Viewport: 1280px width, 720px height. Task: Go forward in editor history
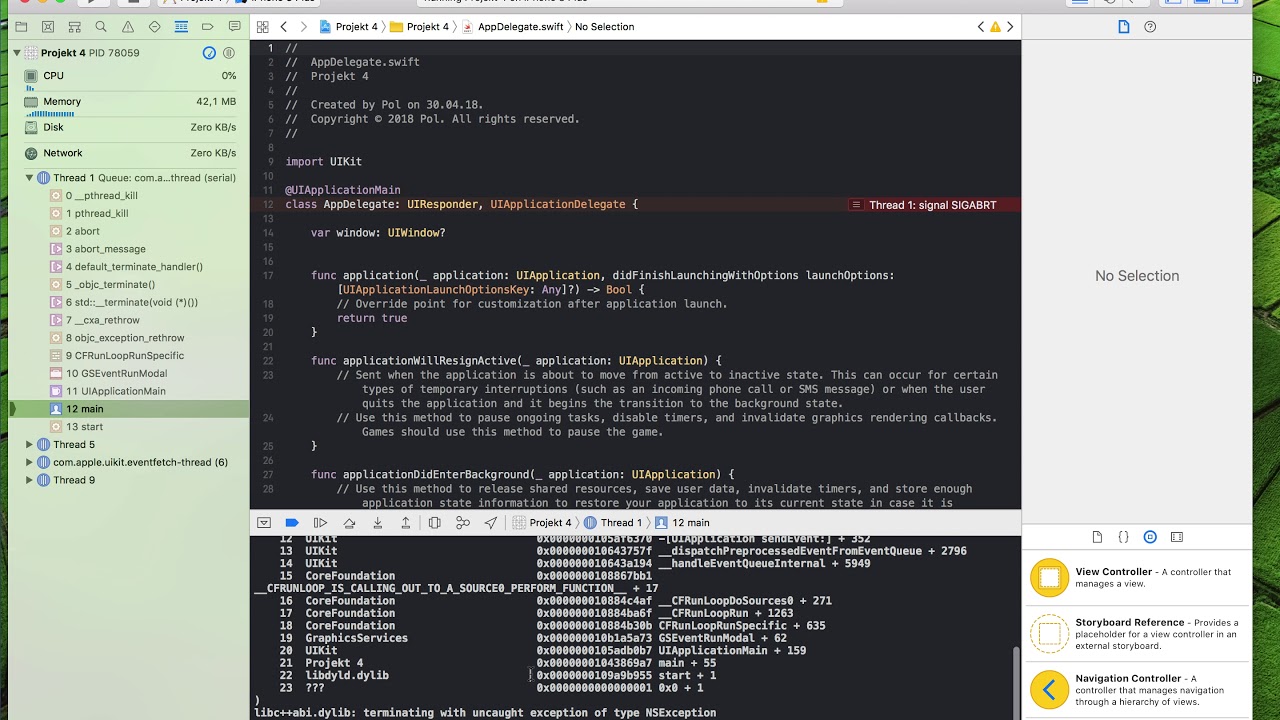(x=303, y=27)
